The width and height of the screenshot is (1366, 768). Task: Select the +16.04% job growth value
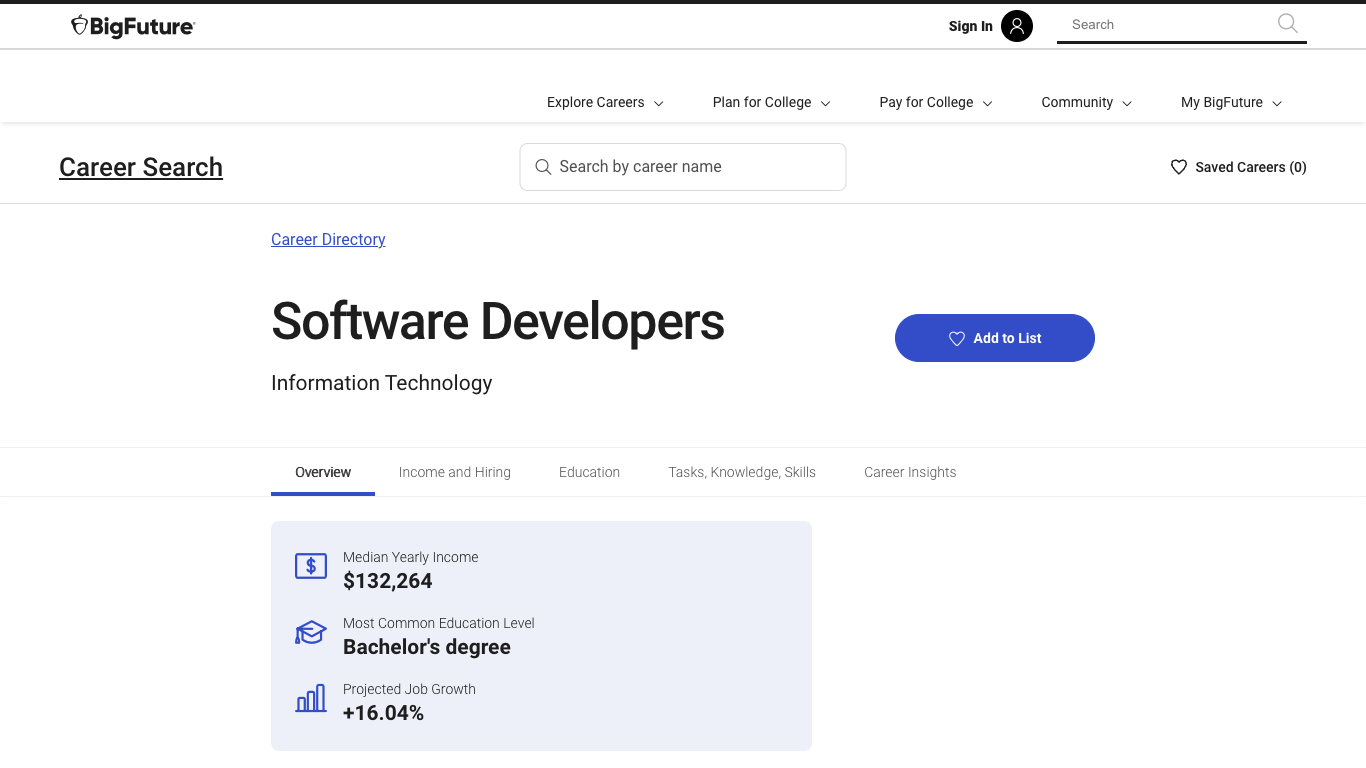point(383,713)
